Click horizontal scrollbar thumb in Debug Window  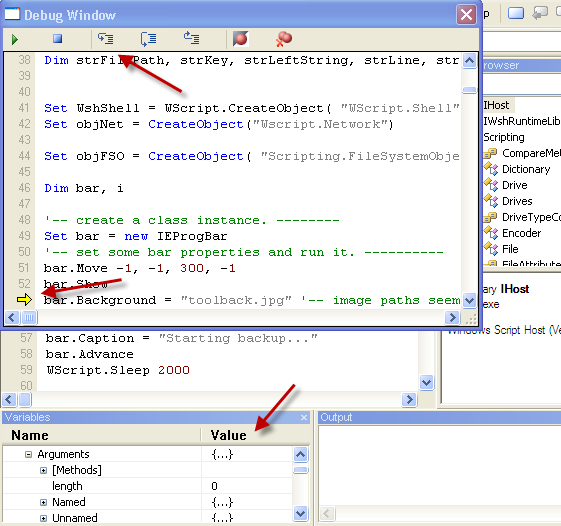point(29,317)
